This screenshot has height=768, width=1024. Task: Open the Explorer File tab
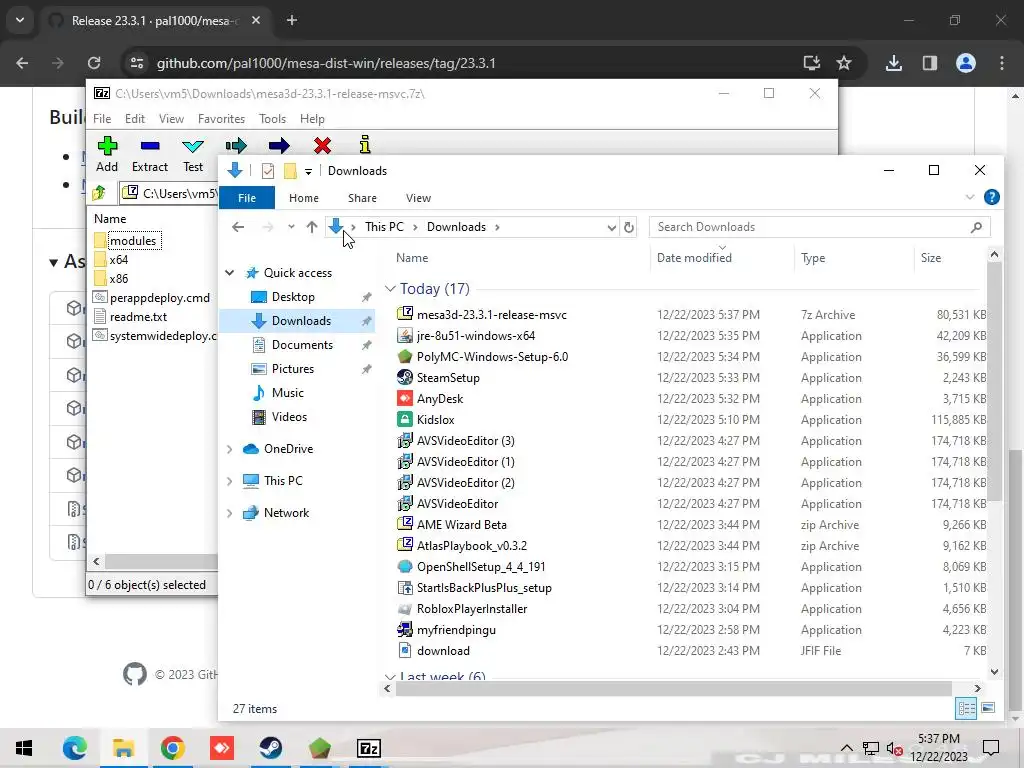tap(247, 198)
